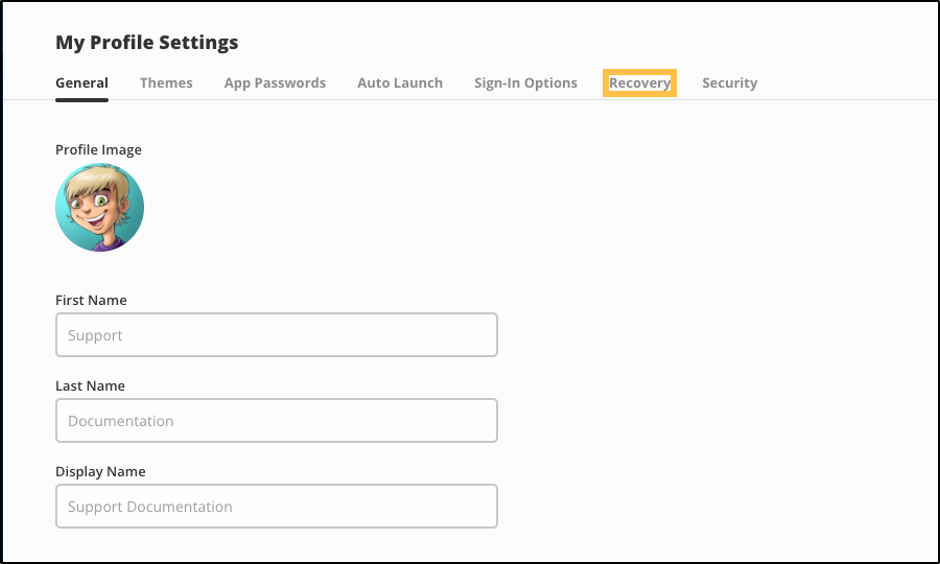This screenshot has width=940, height=564.
Task: Go to the Auto Launch tab
Action: coord(400,83)
